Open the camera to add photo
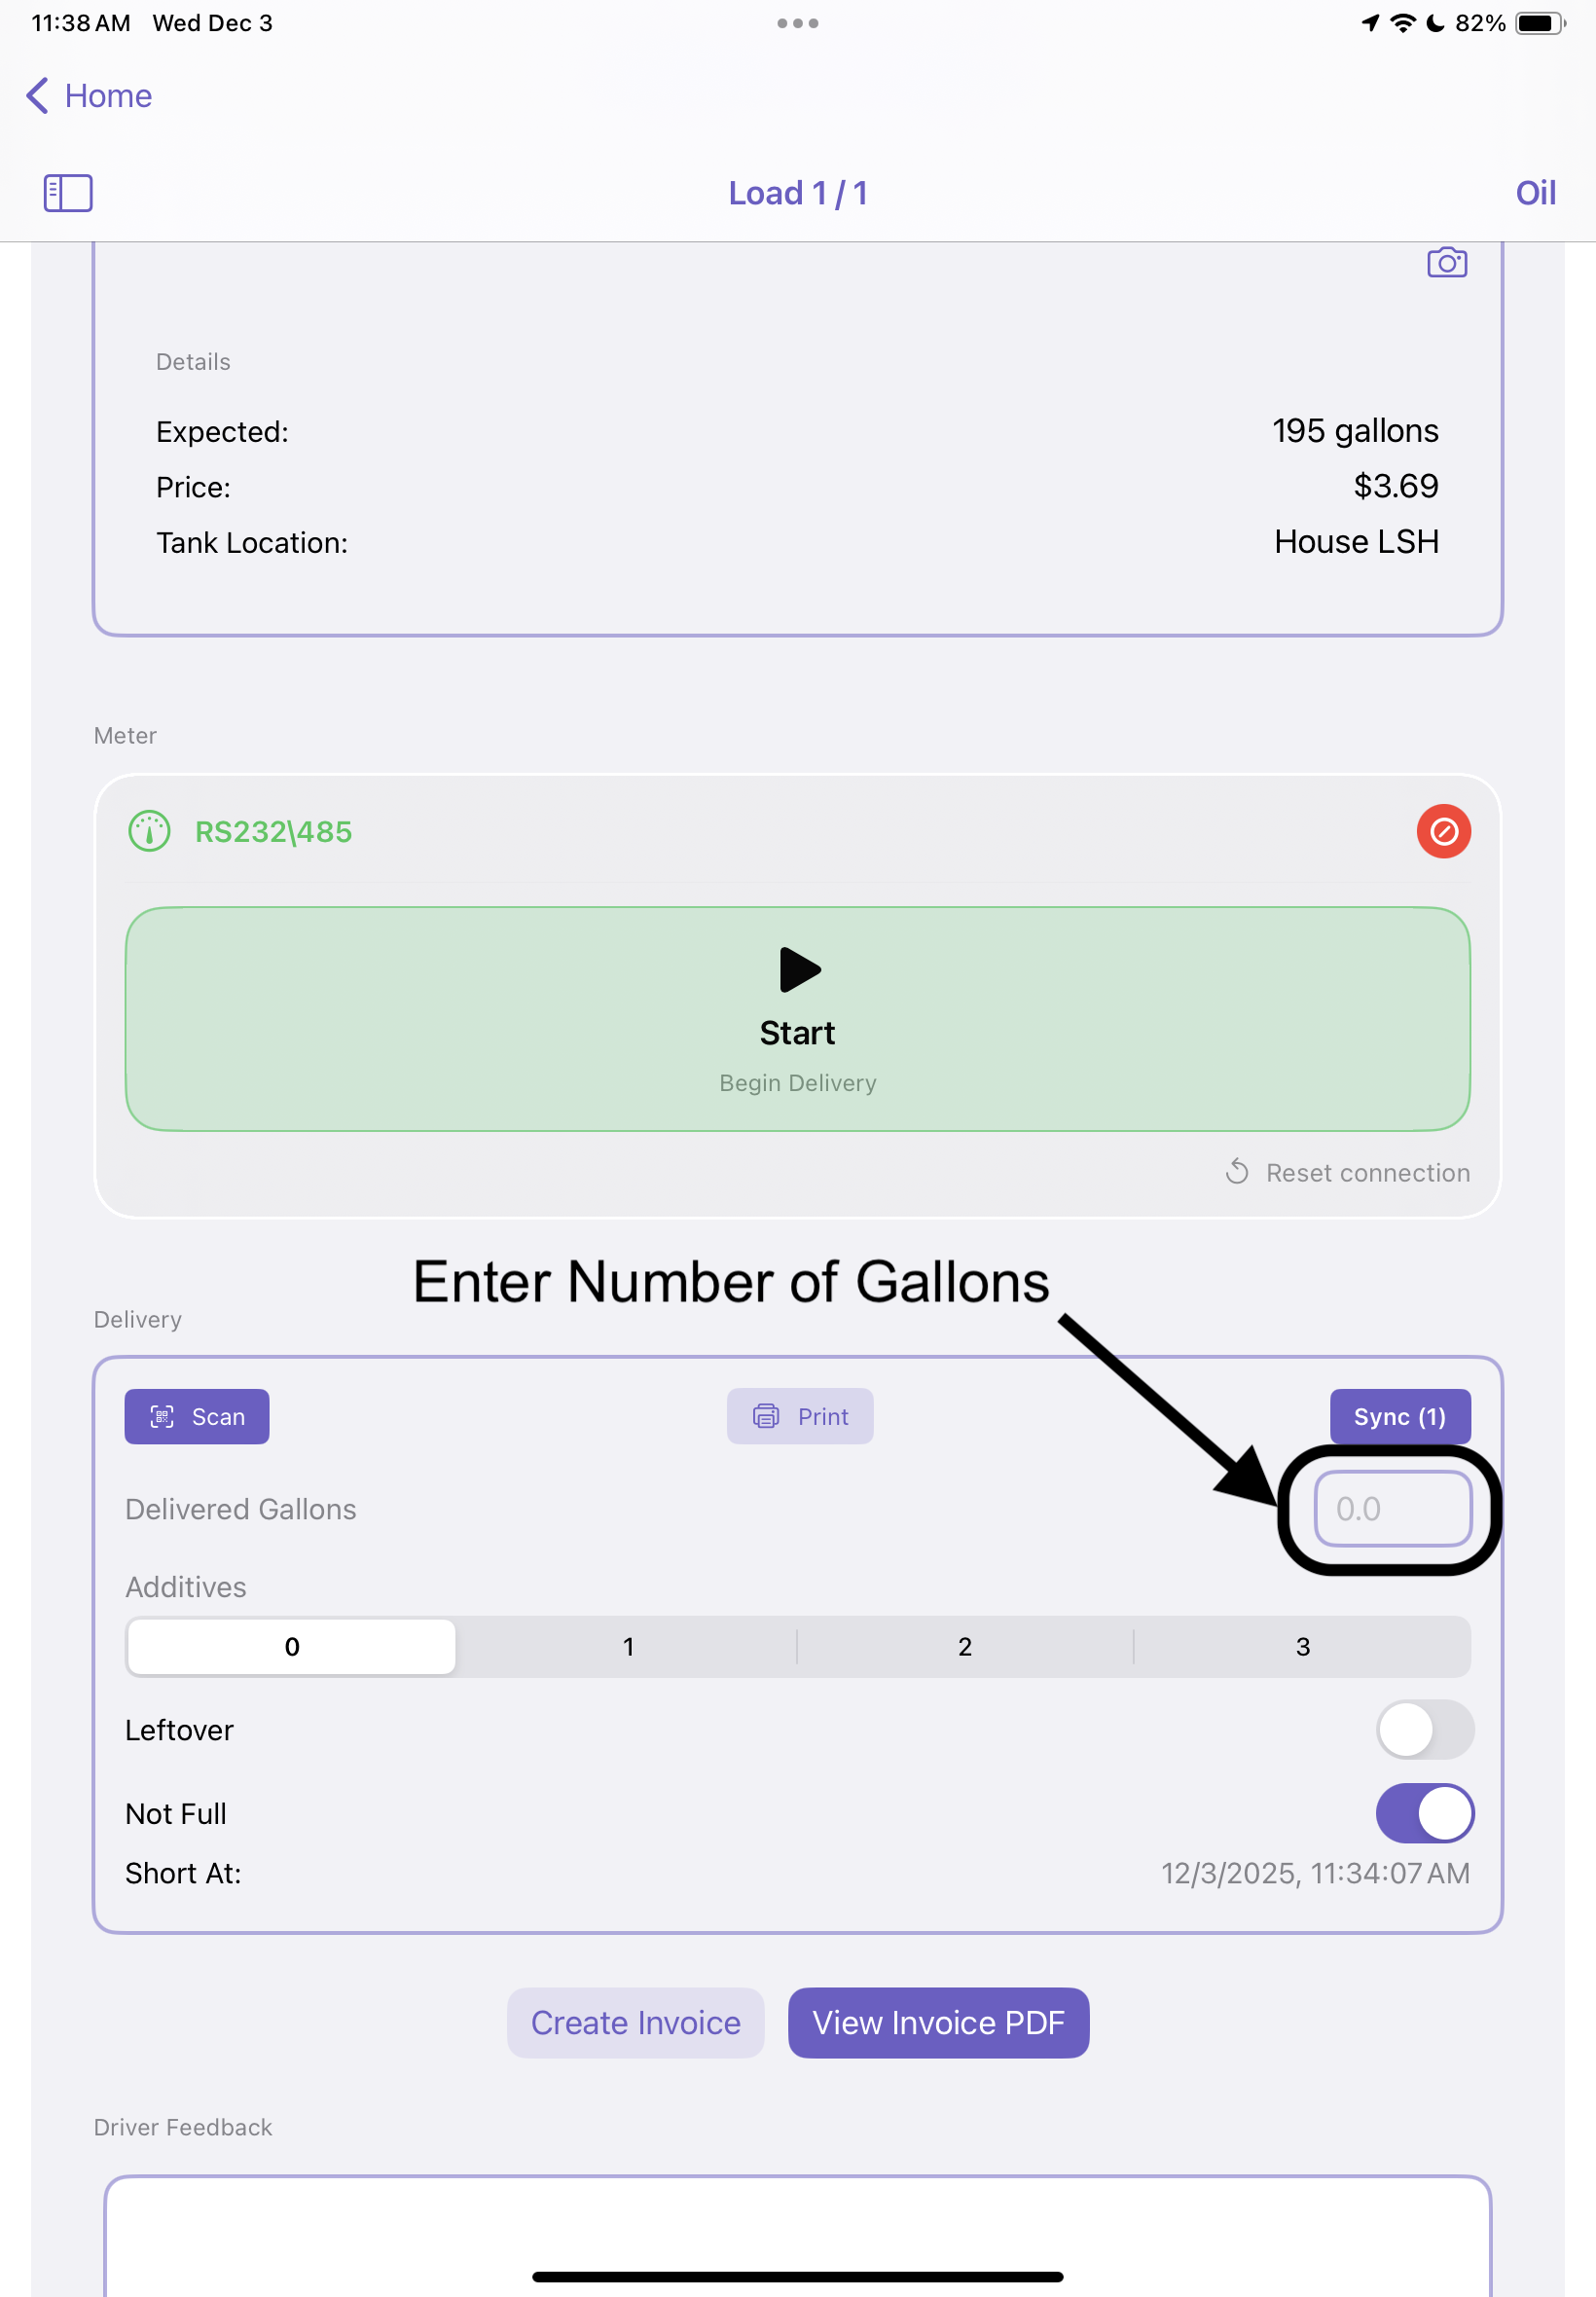 pos(1446,263)
